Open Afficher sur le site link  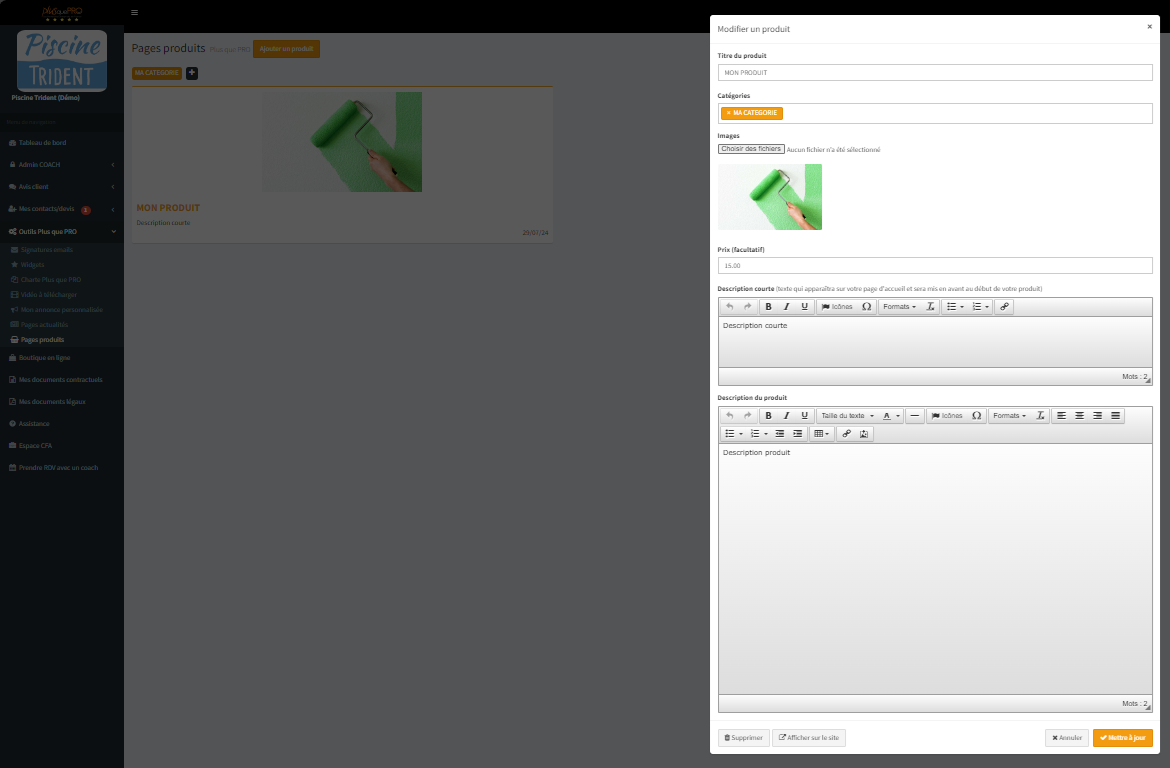coord(809,738)
